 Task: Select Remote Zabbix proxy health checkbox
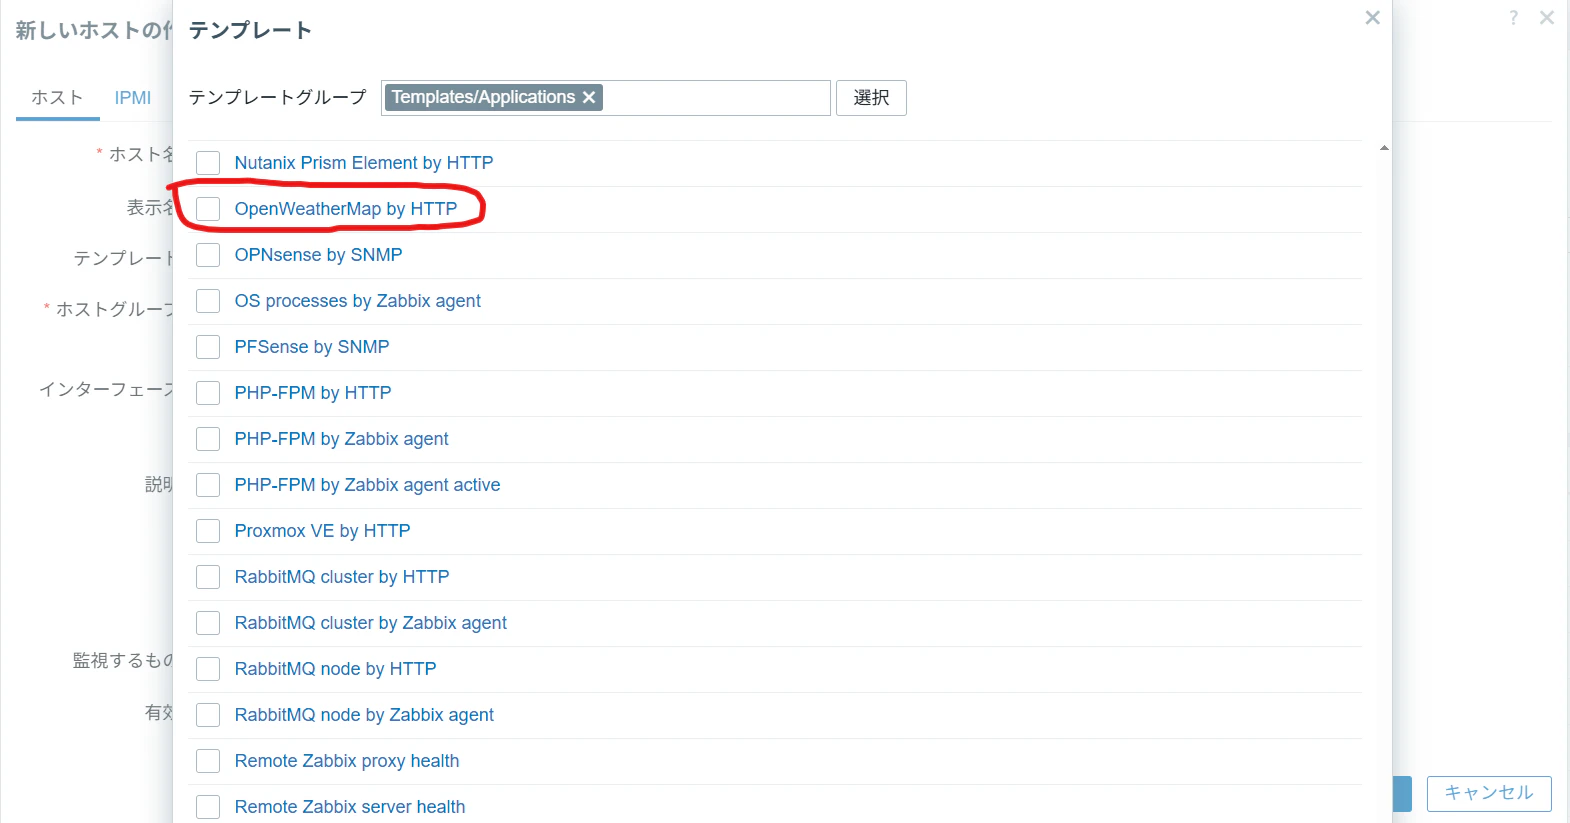point(208,761)
